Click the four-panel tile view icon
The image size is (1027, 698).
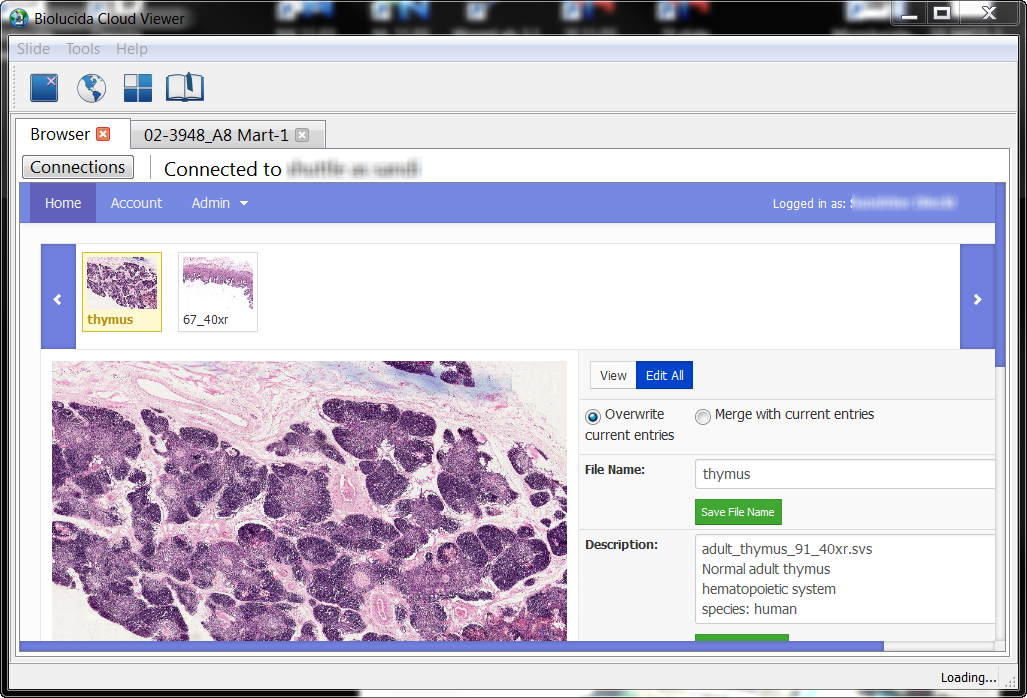tap(138, 88)
